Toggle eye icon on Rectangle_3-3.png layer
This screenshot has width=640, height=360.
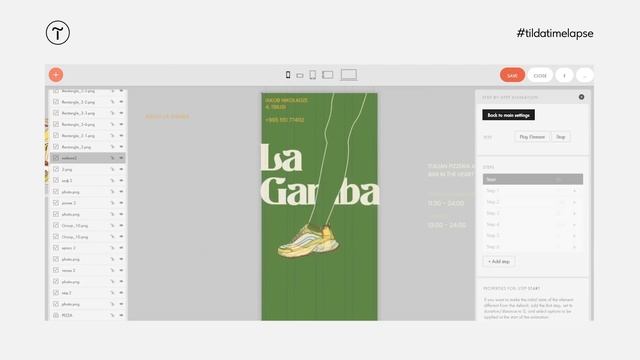[121, 113]
